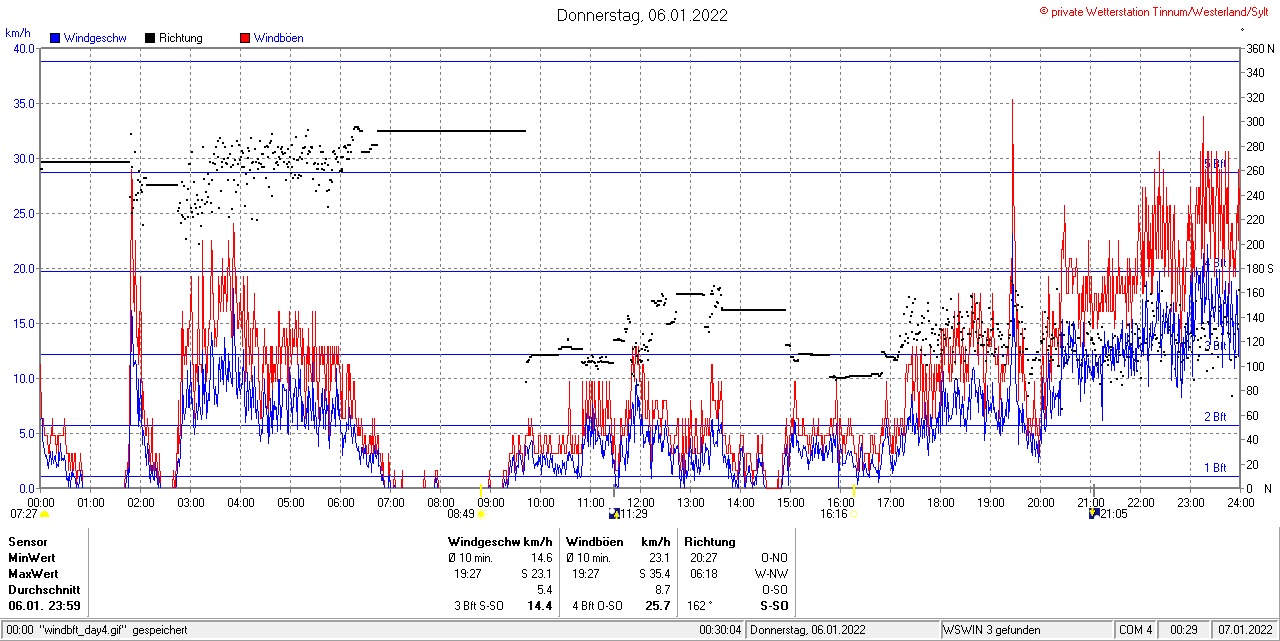This screenshot has width=1280, height=641.
Task: Click the 2 Bft threshold label
Action: click(1214, 417)
